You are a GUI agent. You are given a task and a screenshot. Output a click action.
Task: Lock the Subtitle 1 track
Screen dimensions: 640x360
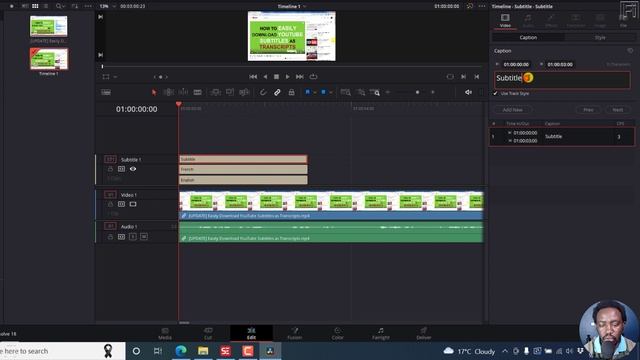coord(110,169)
